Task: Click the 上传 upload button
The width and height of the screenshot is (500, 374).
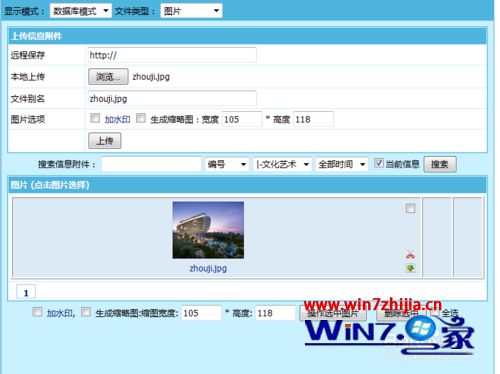Action: pos(105,141)
